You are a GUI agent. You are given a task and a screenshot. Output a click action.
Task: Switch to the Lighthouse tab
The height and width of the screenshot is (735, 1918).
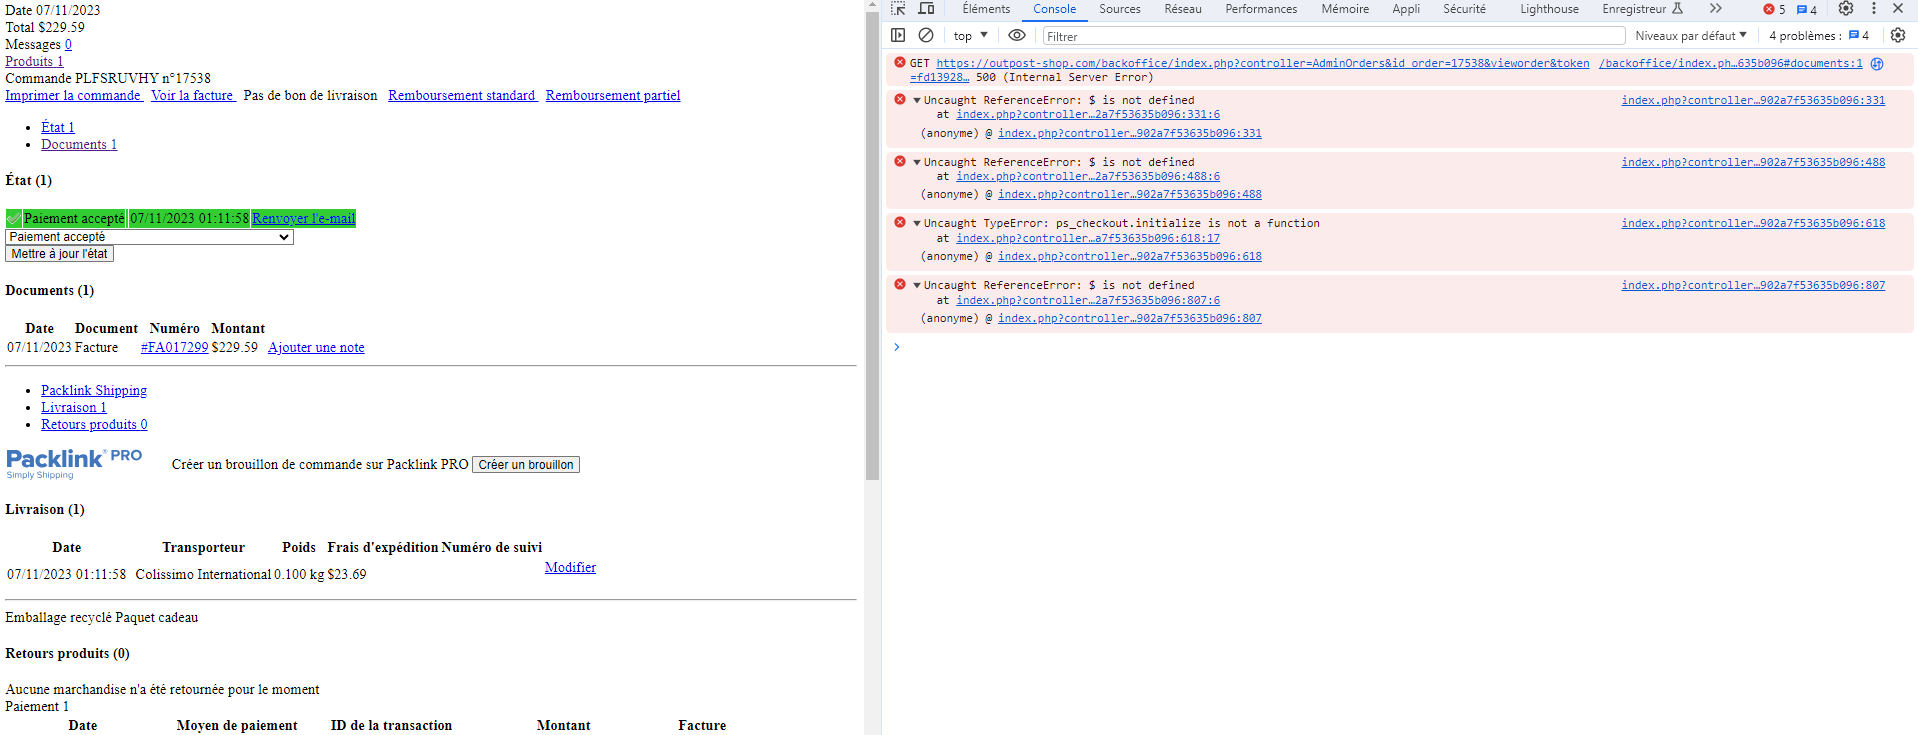coord(1549,9)
